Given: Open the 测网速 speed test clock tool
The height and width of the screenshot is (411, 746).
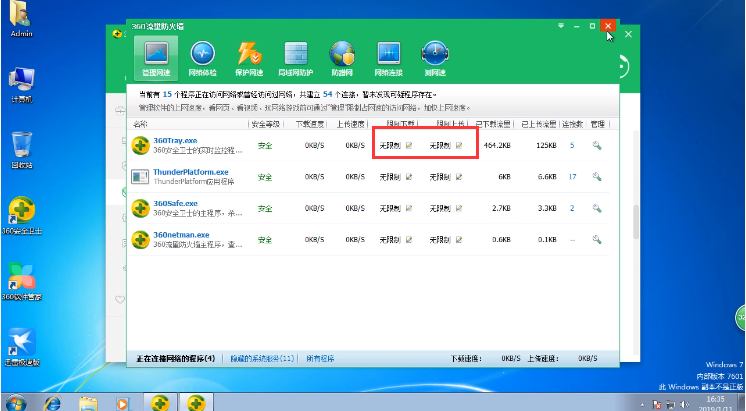Looking at the screenshot, I should [x=435, y=58].
